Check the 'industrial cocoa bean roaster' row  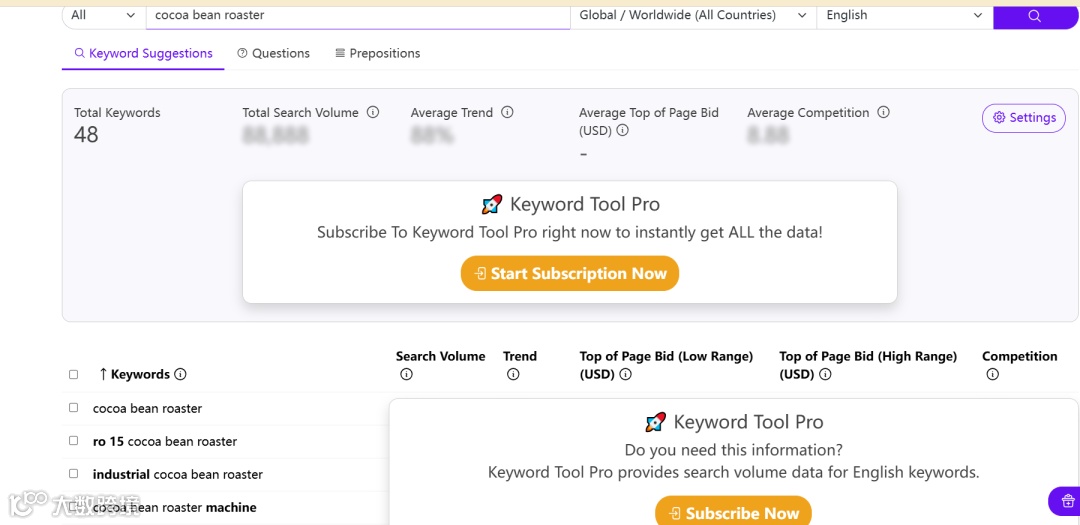tap(73, 474)
